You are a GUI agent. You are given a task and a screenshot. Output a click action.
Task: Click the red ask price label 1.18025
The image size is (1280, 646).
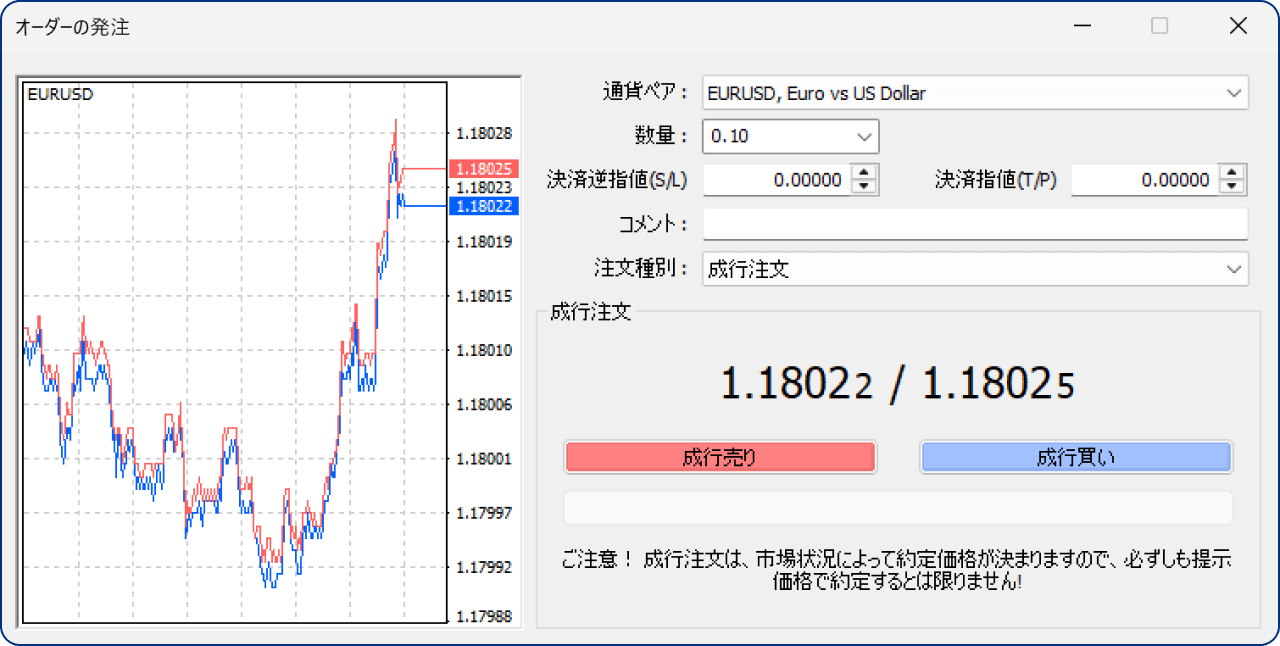click(484, 168)
